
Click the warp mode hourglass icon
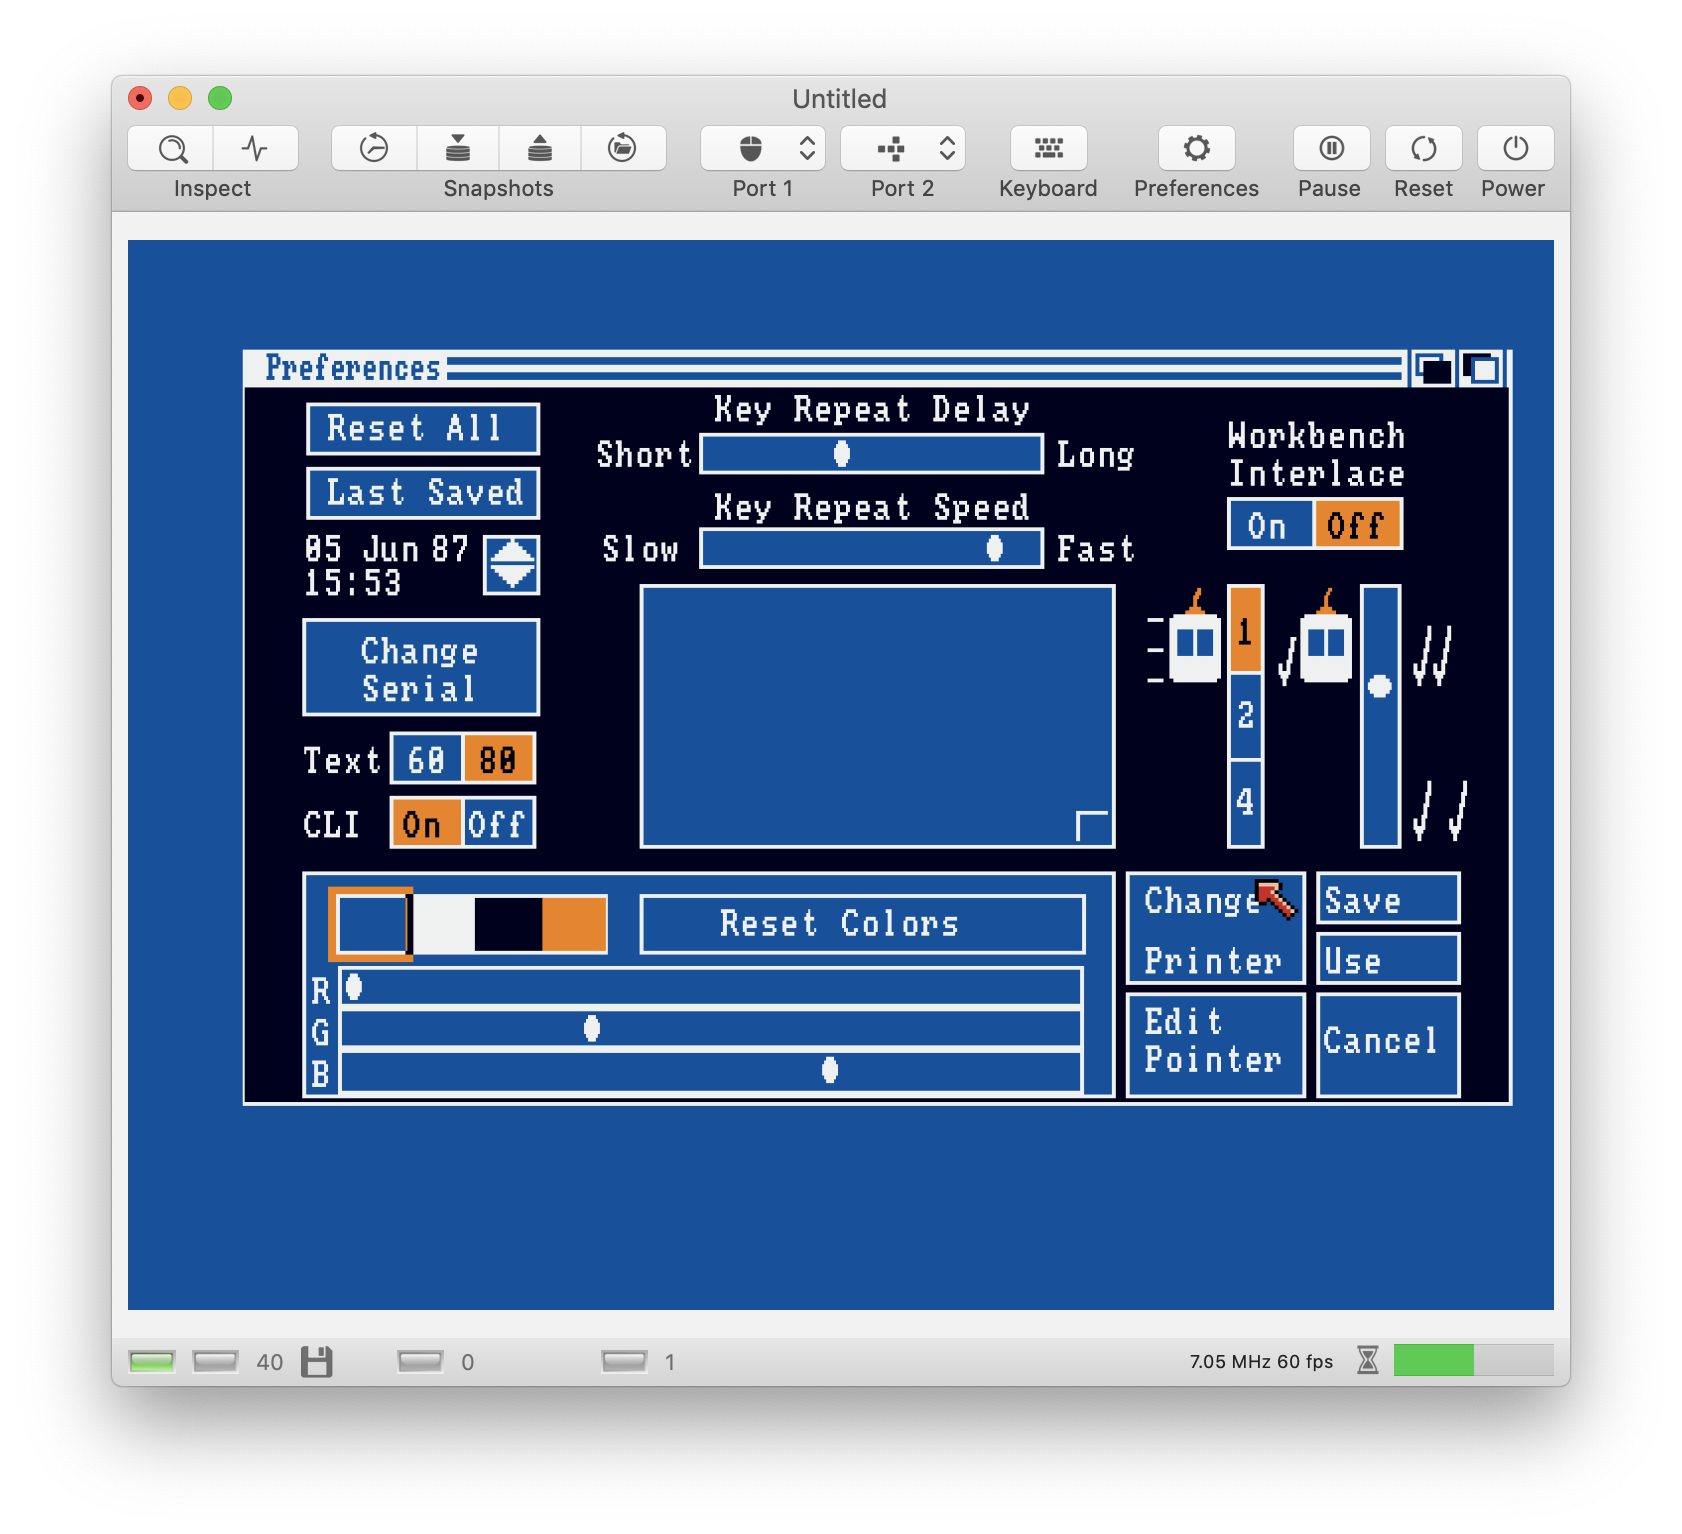pyautogui.click(x=1367, y=1360)
